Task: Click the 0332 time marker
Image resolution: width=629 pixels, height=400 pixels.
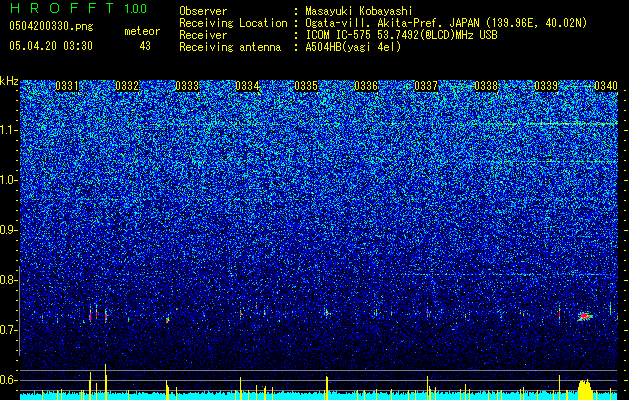Action: click(x=127, y=86)
